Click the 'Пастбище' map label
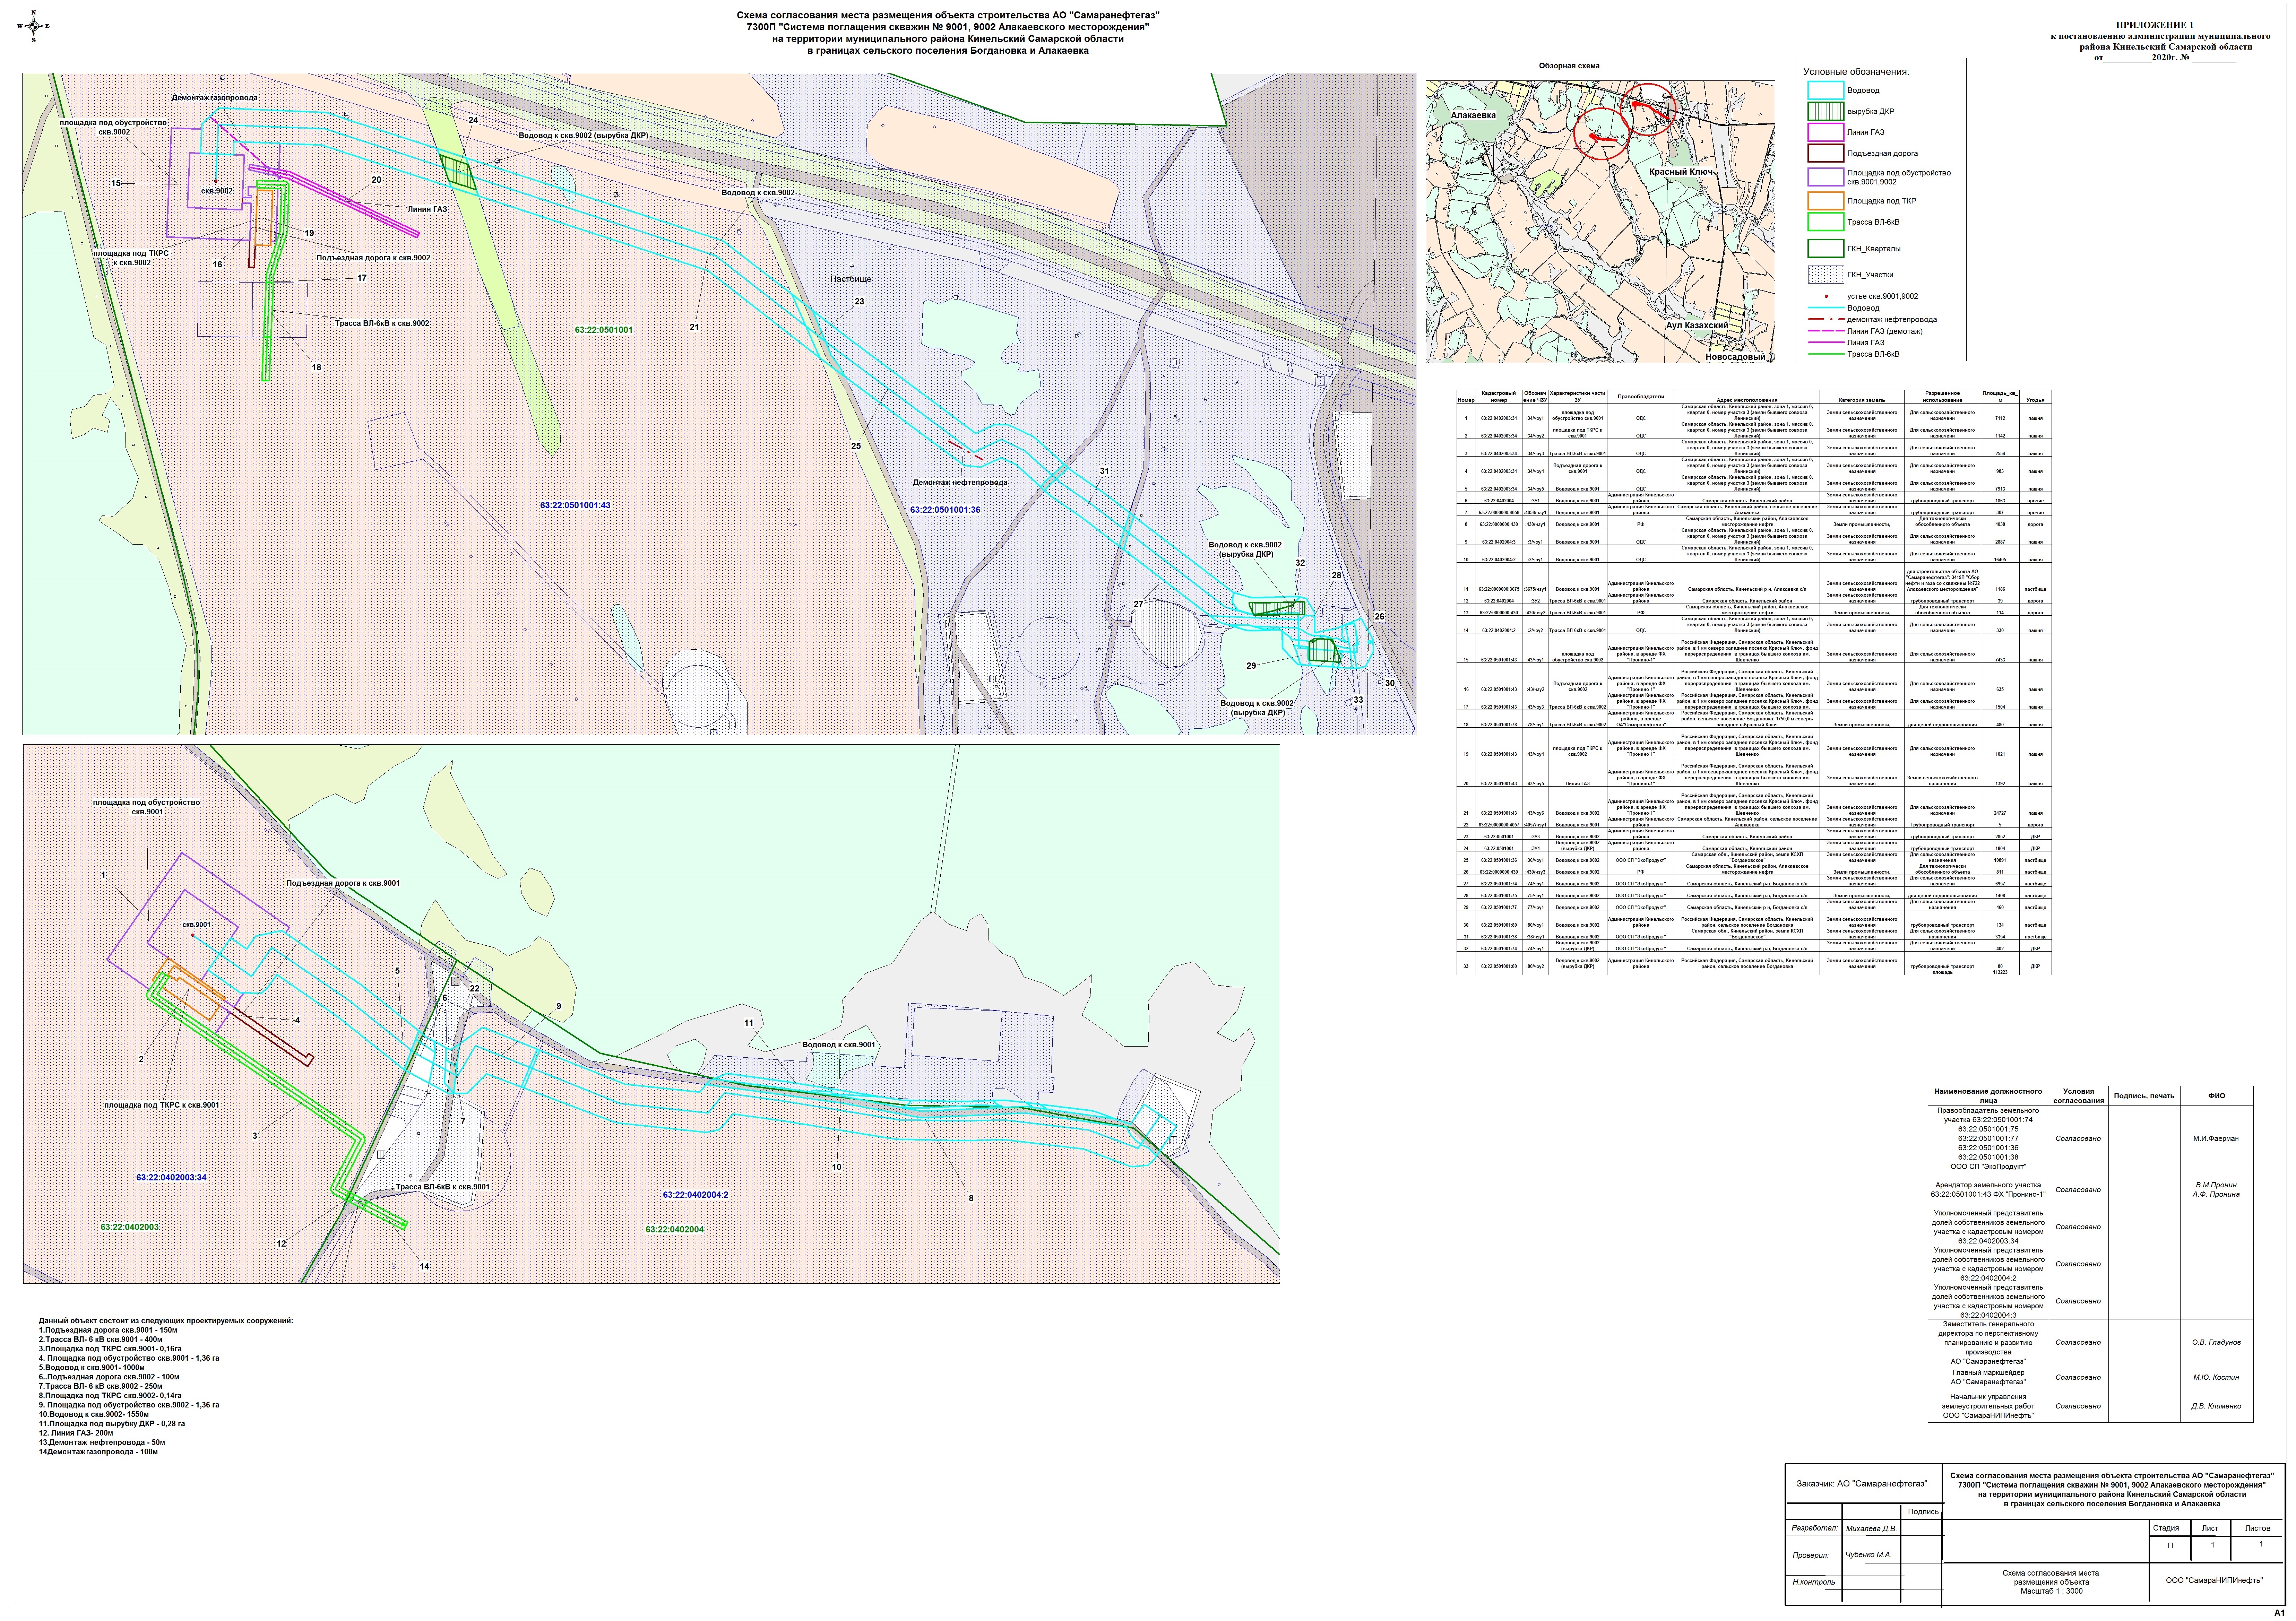Viewport: 2296px width, 1621px height. [x=850, y=279]
